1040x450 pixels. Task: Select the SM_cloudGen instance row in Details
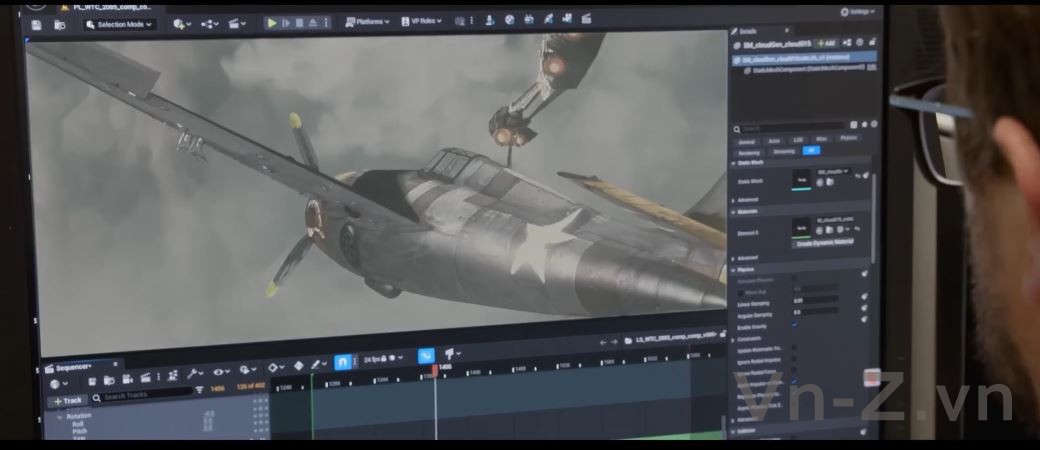pyautogui.click(x=804, y=58)
